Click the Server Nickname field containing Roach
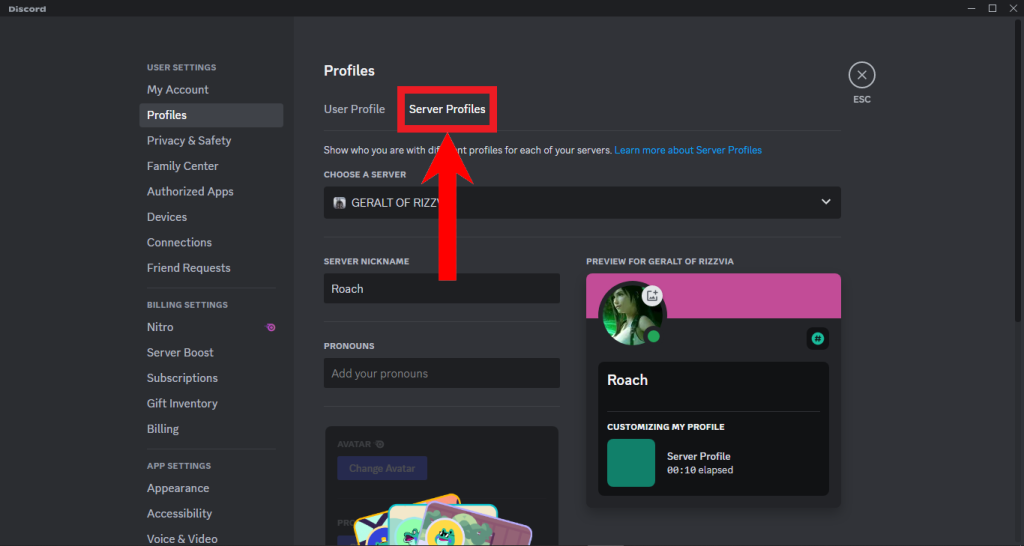 pos(441,289)
